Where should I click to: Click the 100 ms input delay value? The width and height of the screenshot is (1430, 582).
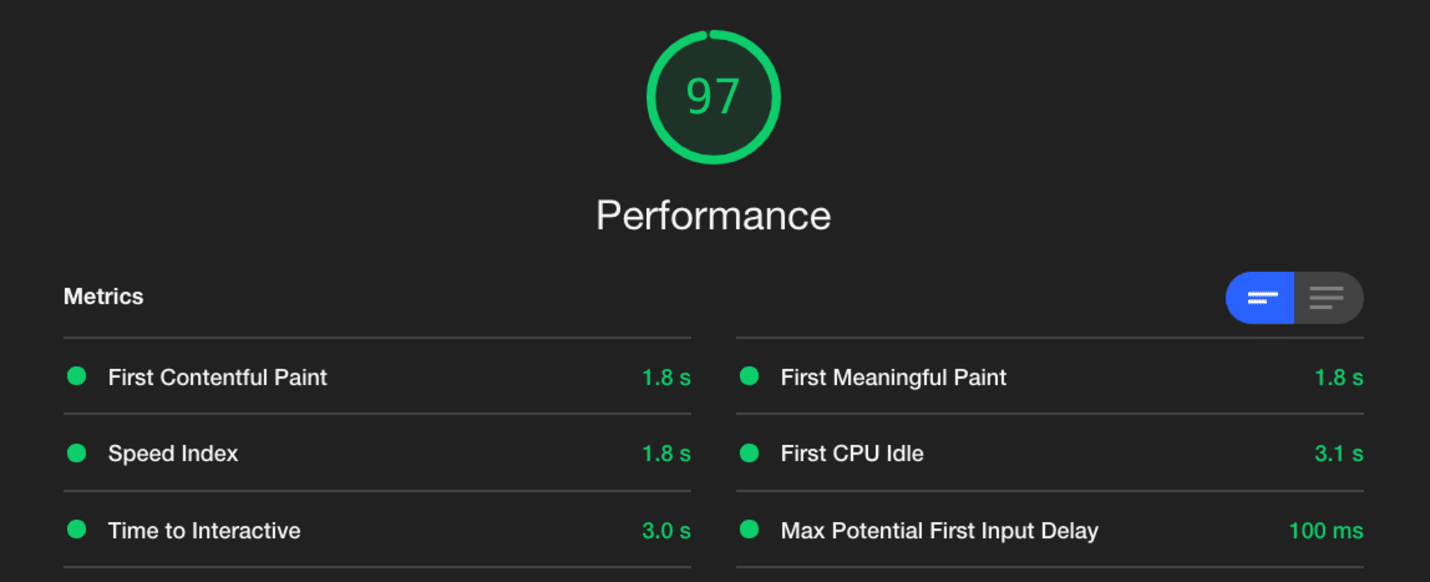(1326, 531)
